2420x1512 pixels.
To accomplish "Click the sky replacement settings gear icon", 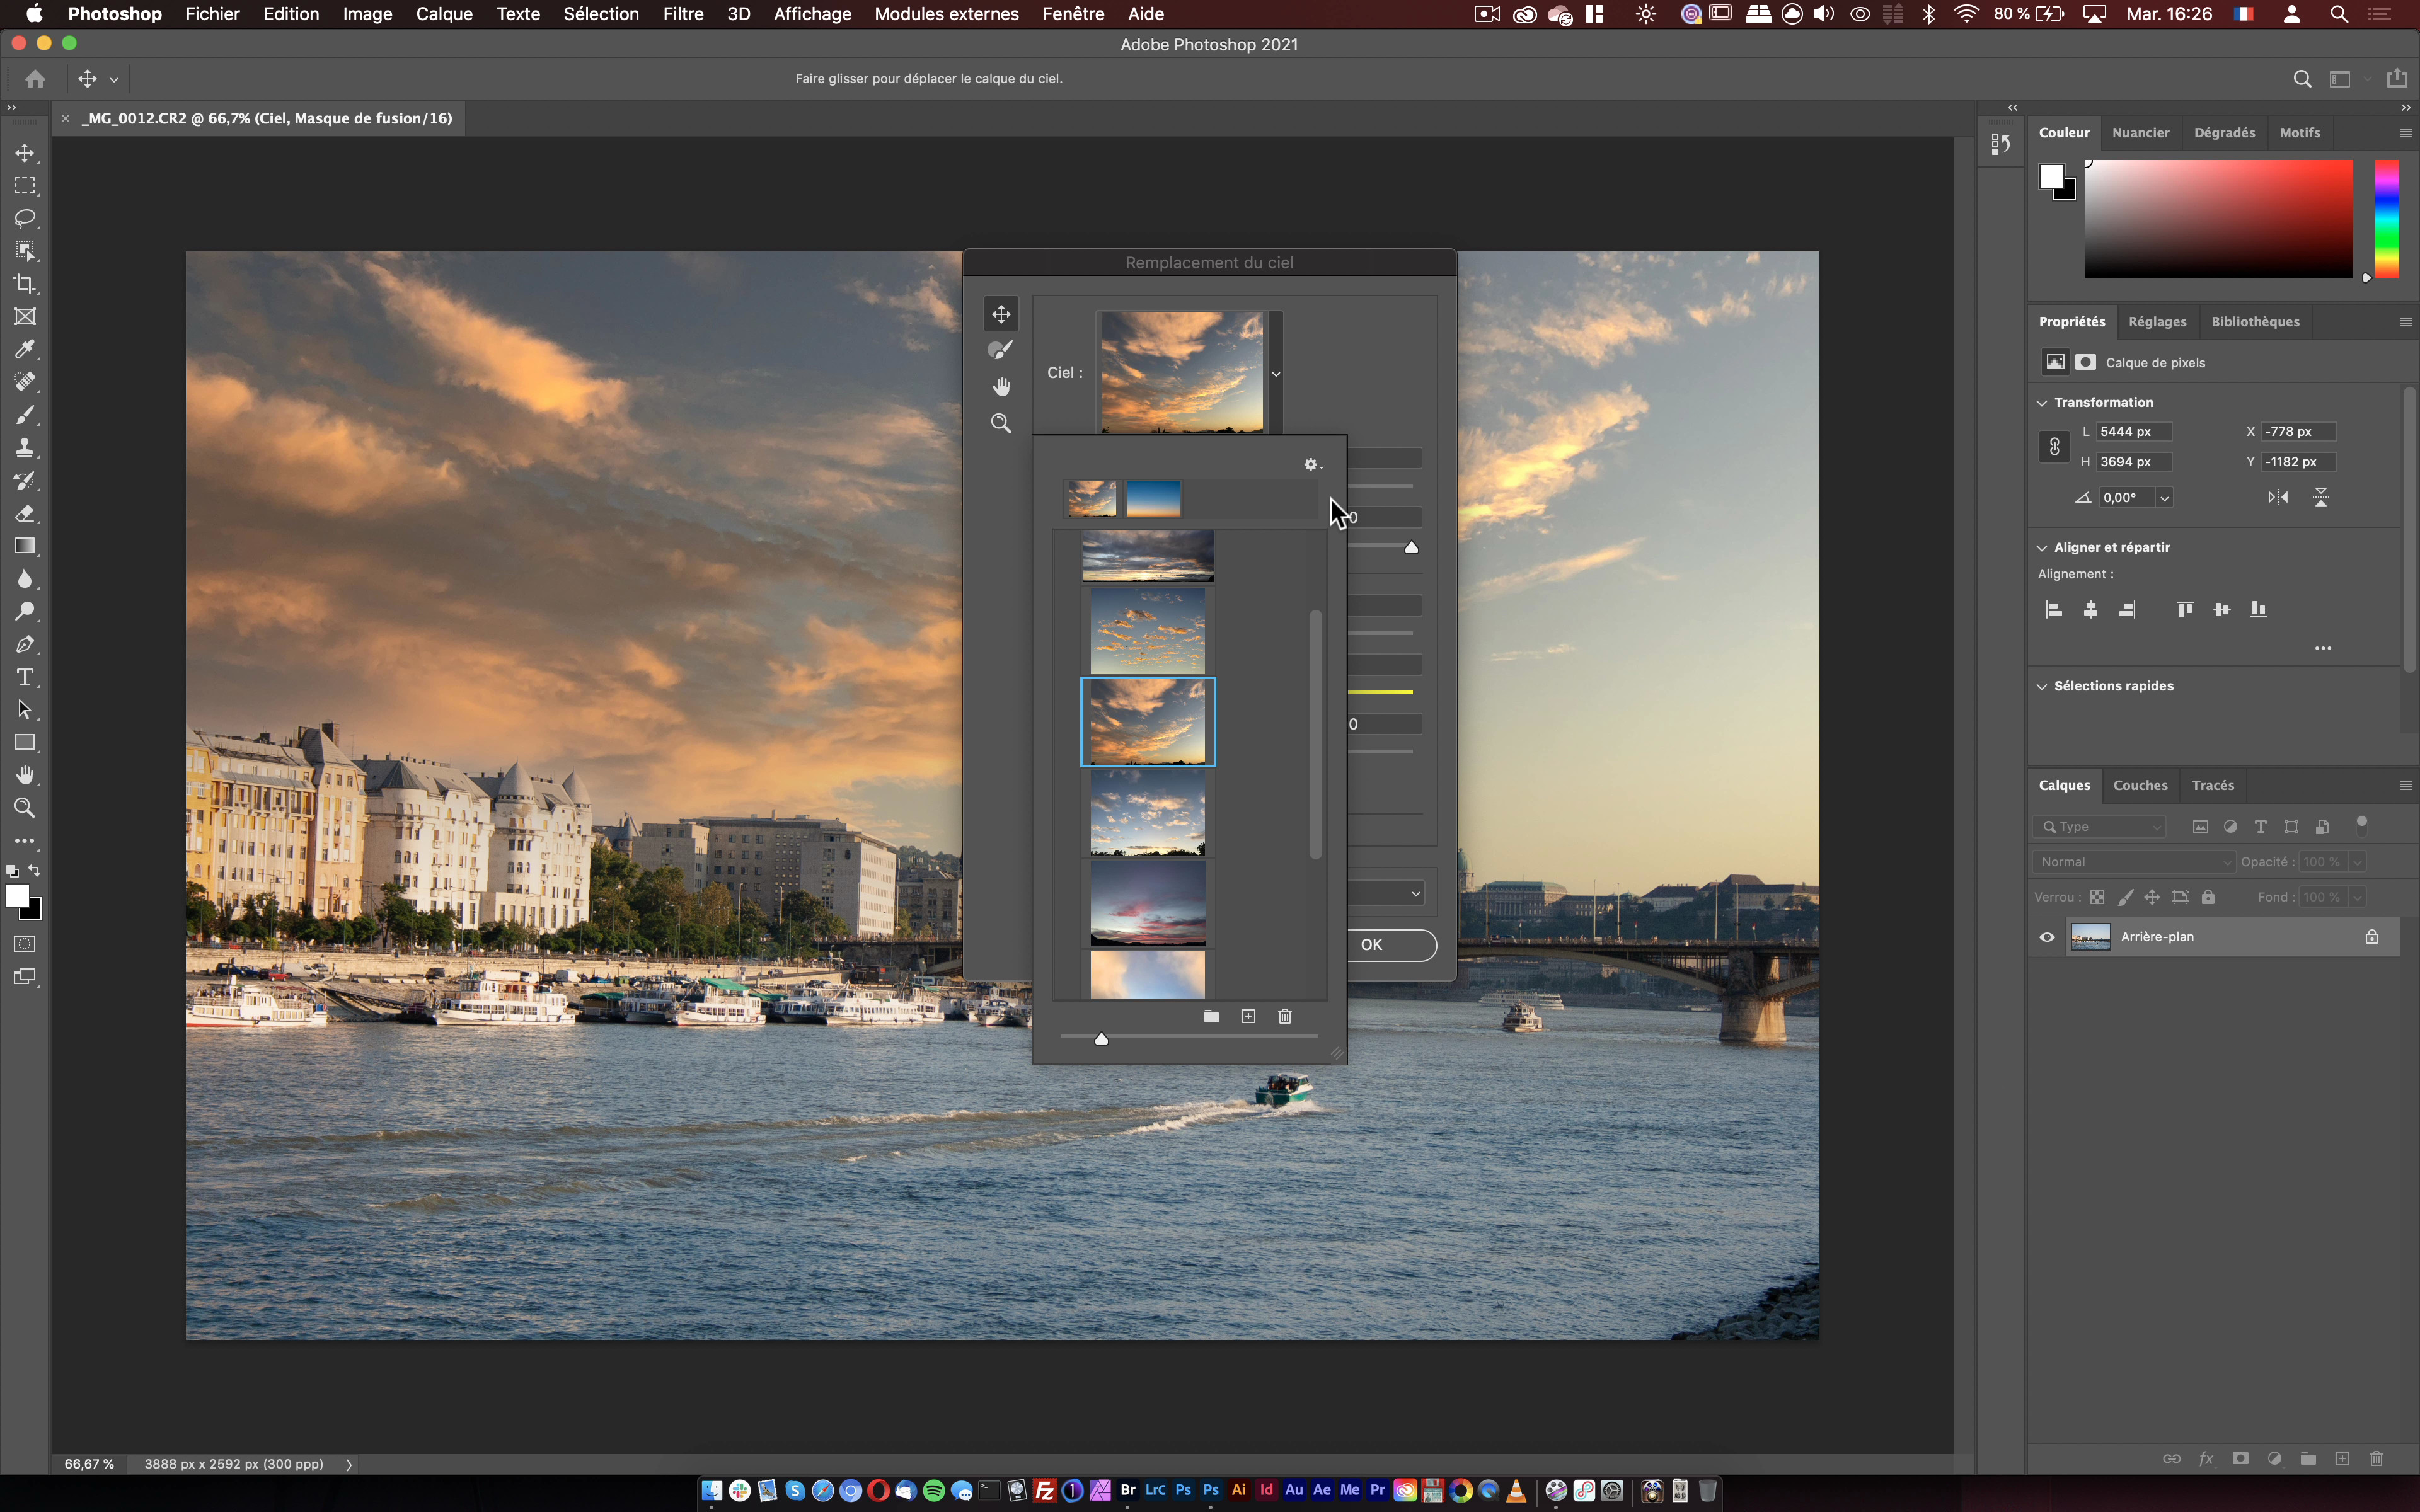I will coord(1310,463).
